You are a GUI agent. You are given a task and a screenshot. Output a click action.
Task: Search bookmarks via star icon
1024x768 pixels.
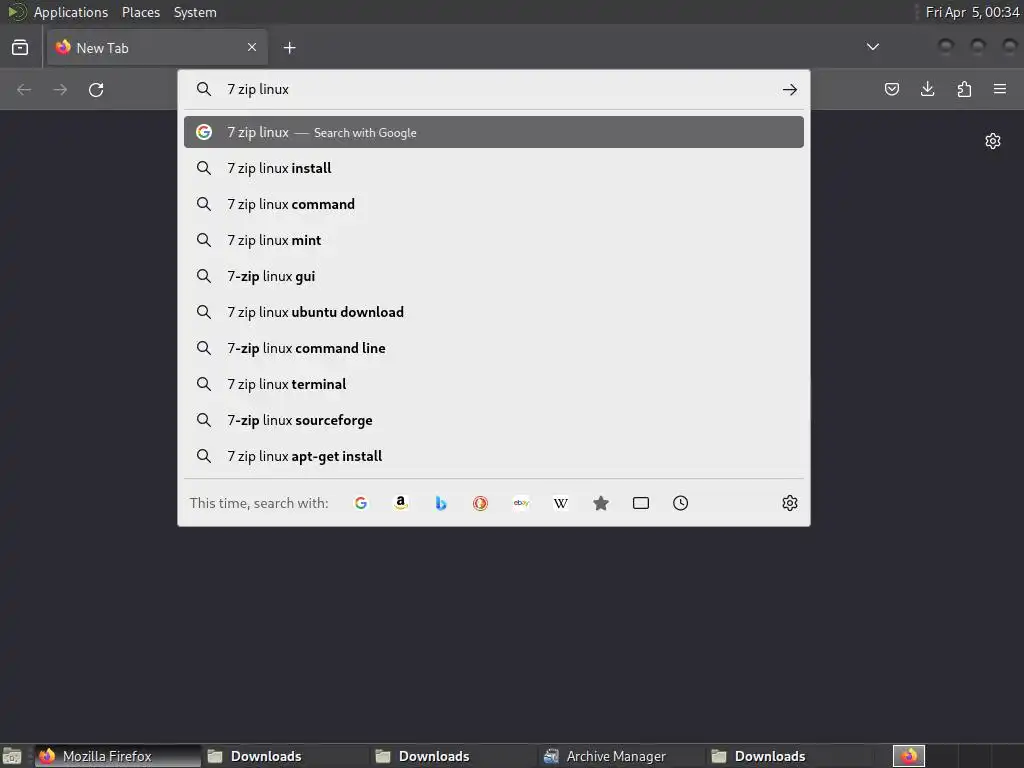tap(601, 503)
